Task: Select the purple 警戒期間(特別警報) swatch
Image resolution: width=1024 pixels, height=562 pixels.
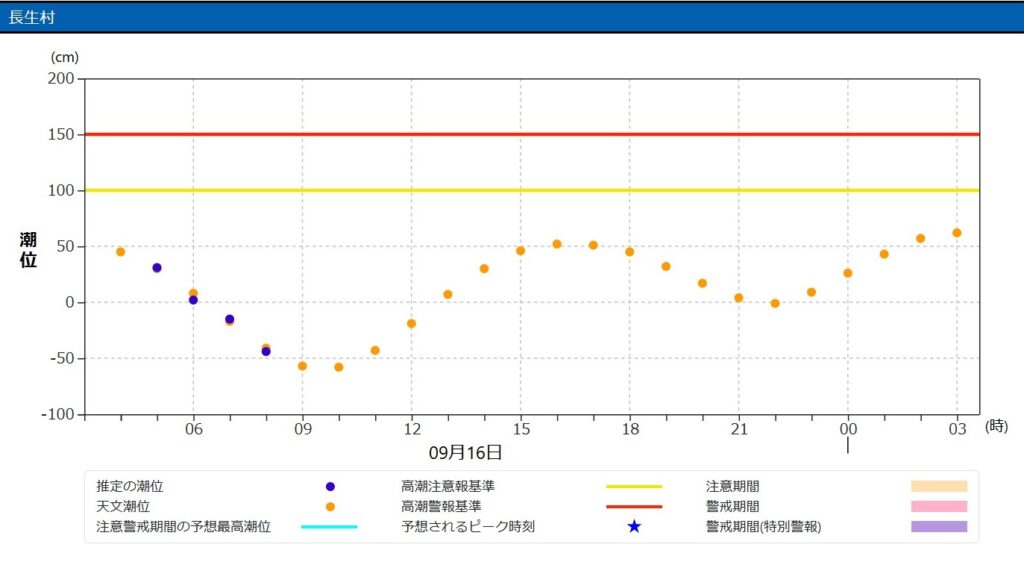Action: point(939,526)
